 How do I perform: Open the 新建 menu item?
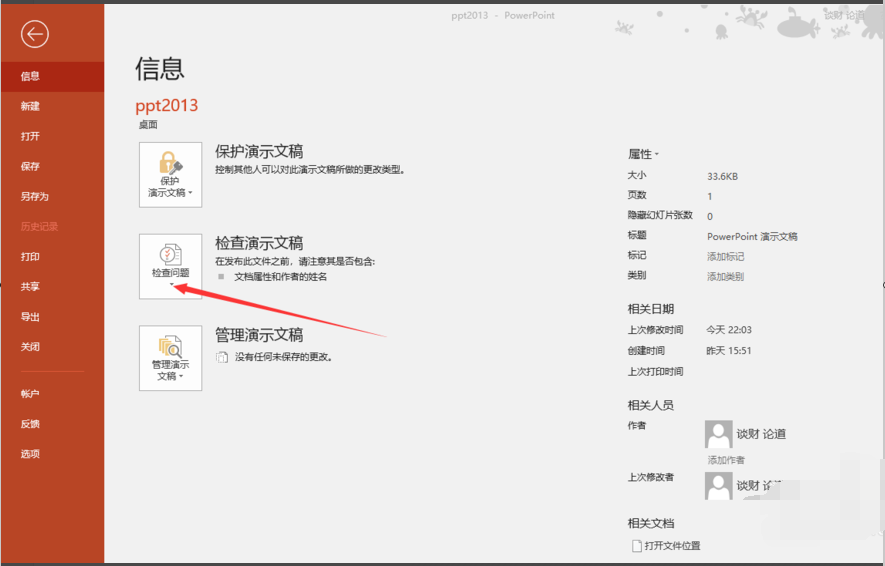point(52,106)
